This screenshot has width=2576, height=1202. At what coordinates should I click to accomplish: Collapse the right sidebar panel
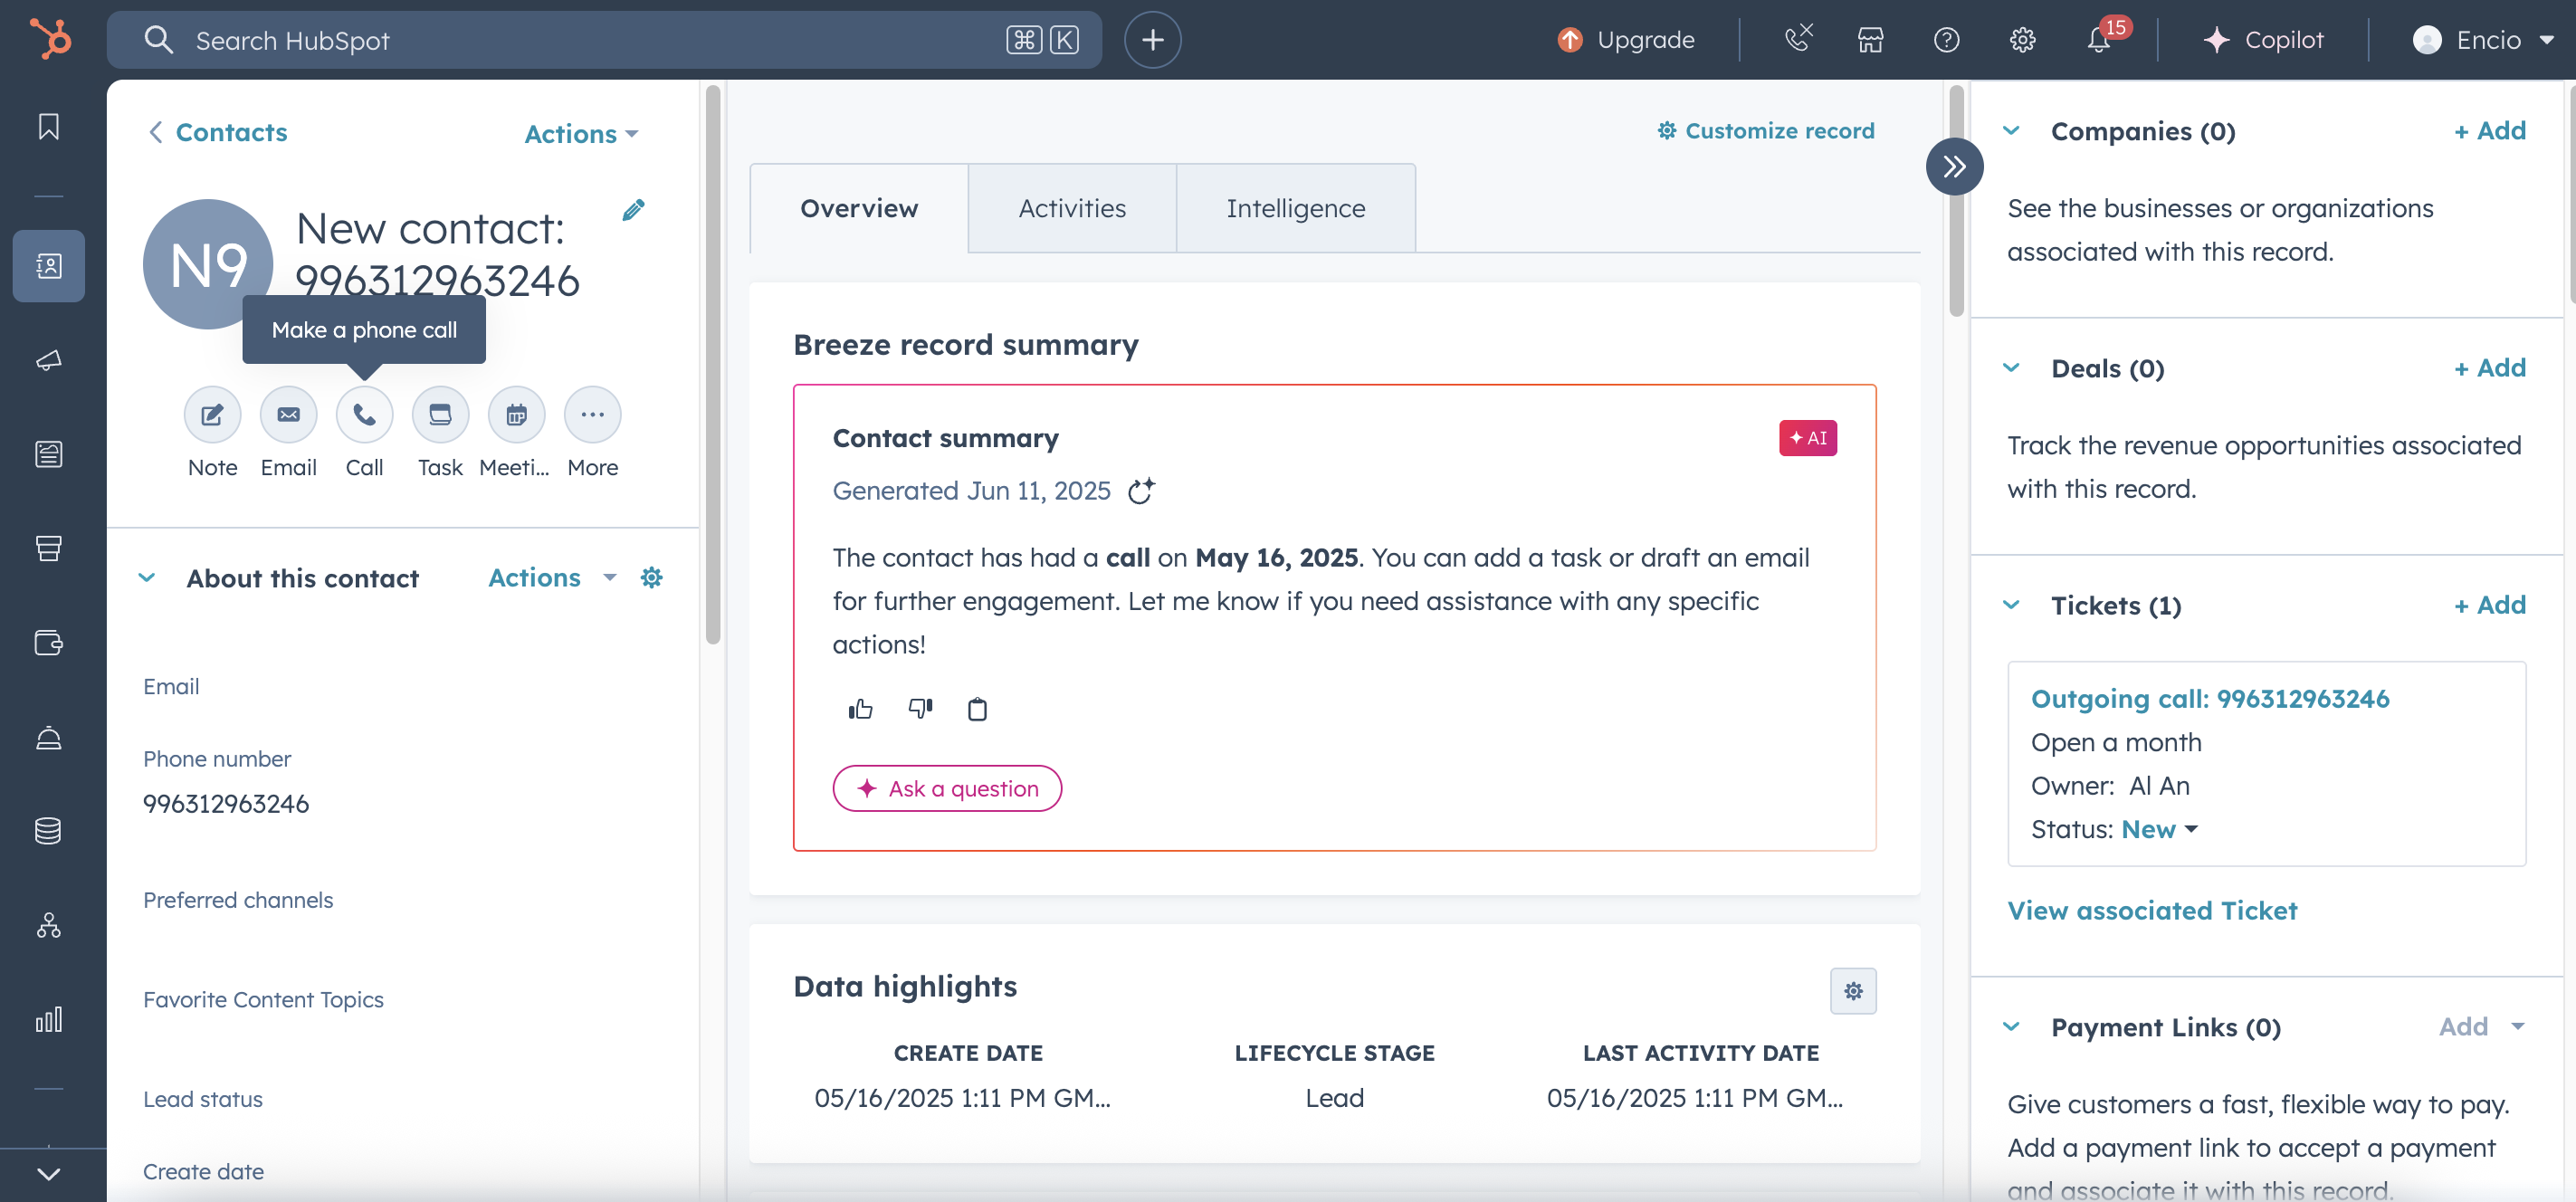pyautogui.click(x=1953, y=166)
